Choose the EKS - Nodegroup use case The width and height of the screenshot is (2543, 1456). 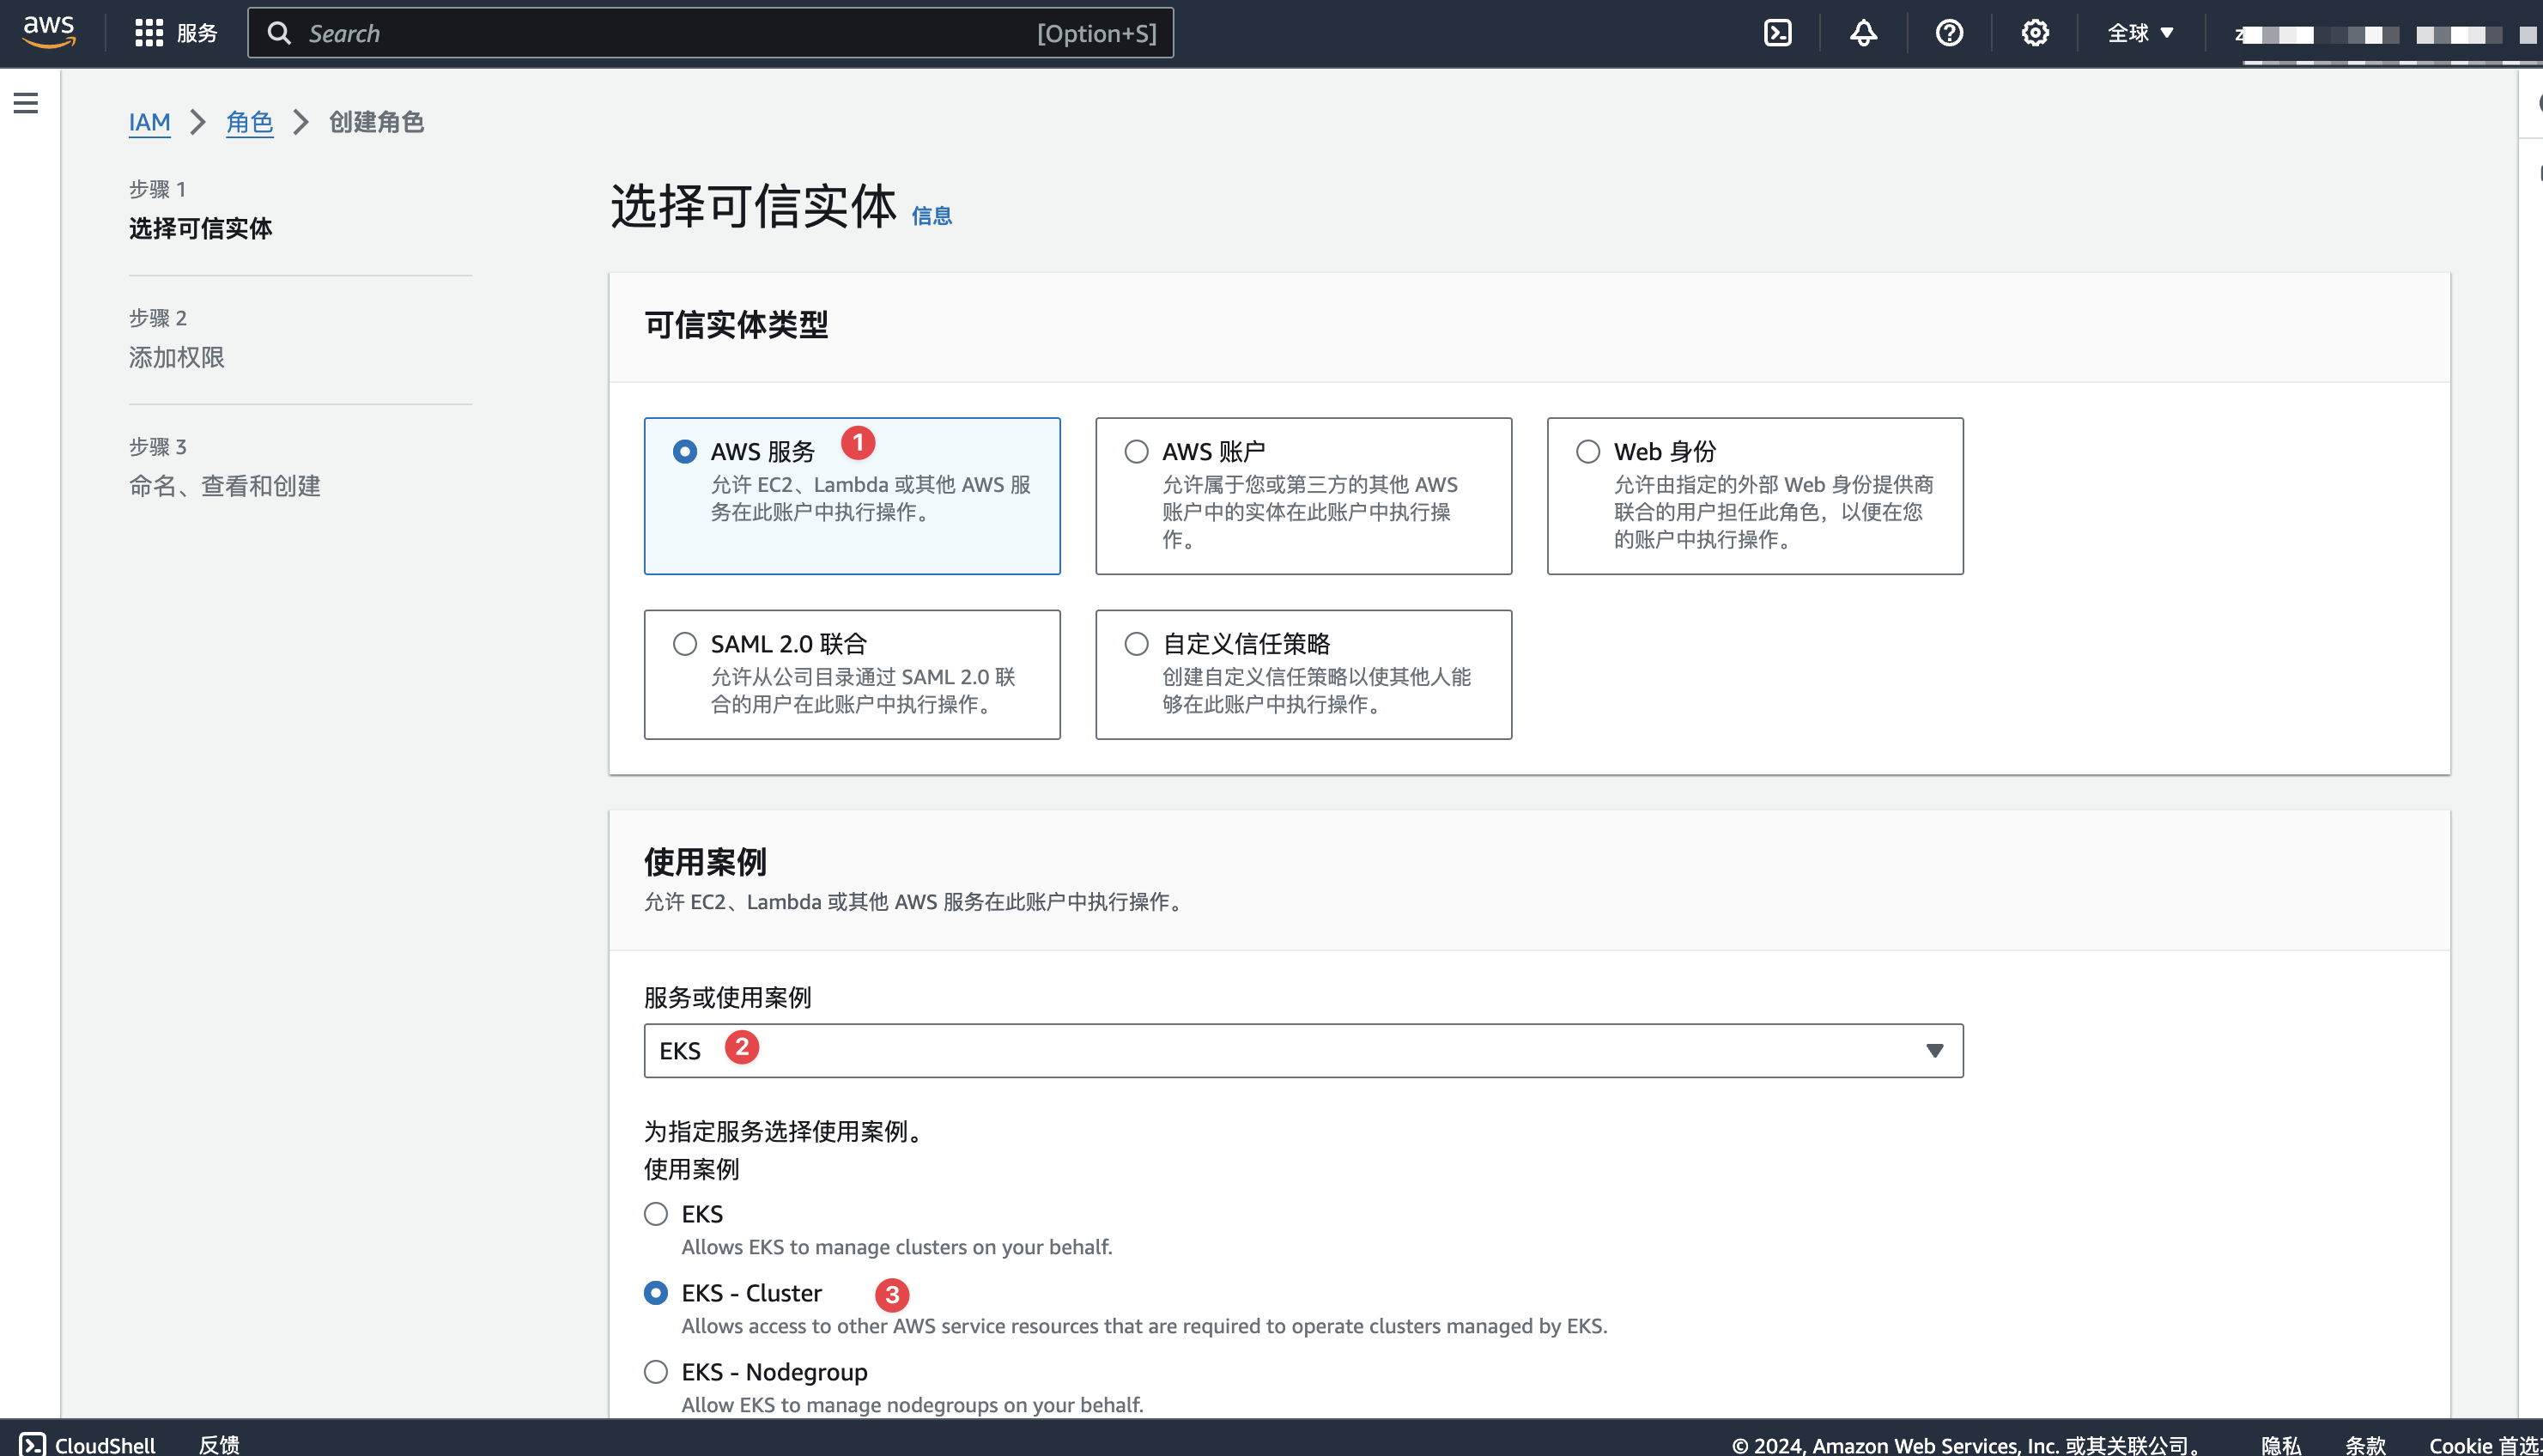tap(656, 1372)
